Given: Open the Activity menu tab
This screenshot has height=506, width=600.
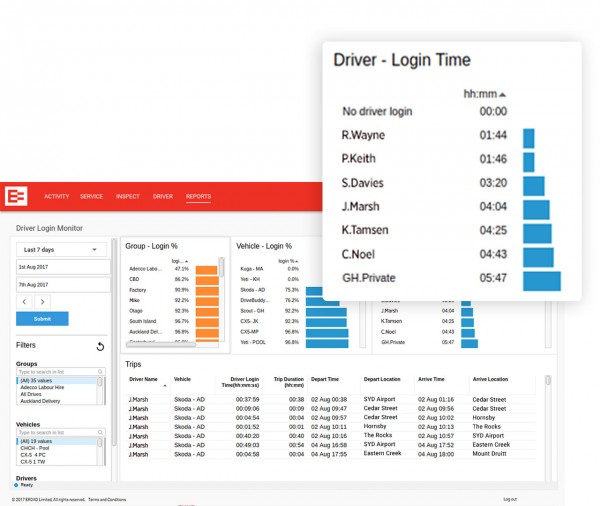Looking at the screenshot, I should [x=56, y=197].
